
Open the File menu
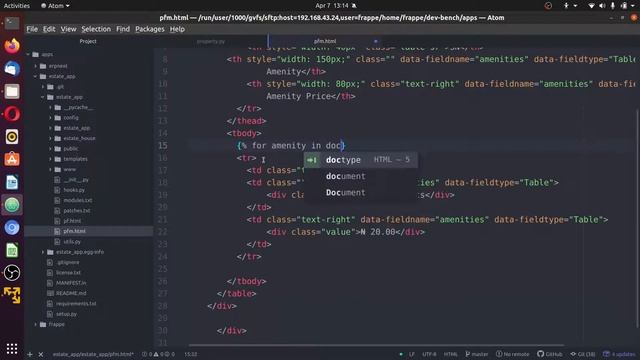[x=32, y=29]
